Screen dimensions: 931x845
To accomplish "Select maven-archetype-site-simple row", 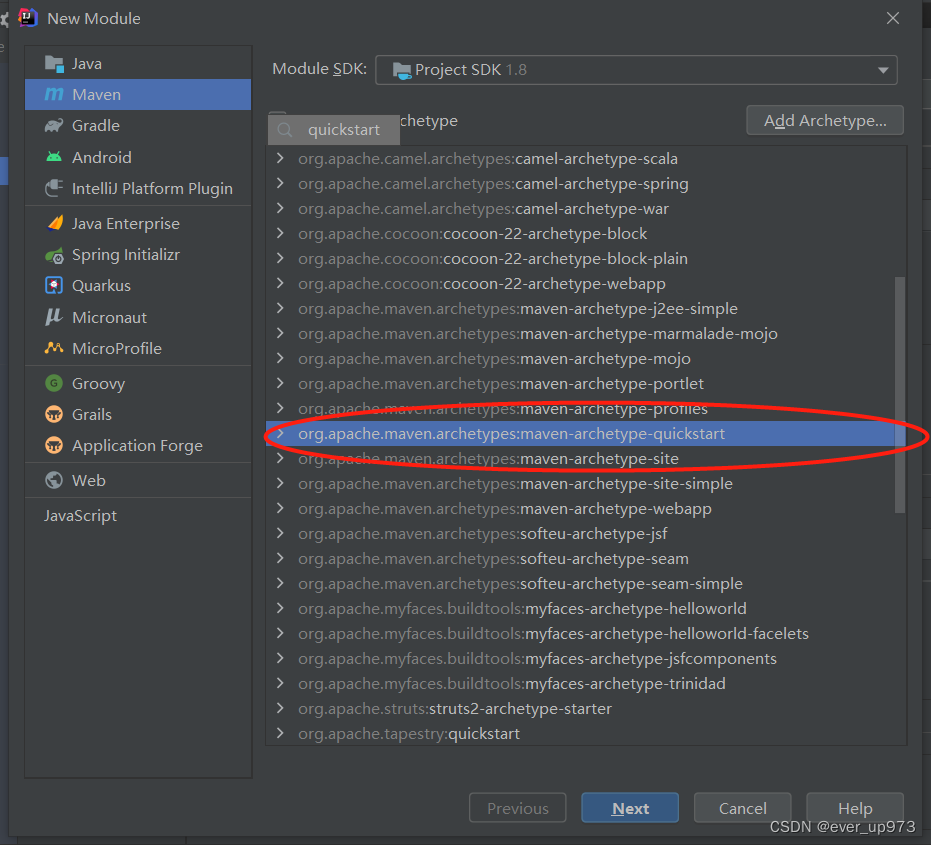I will click(x=585, y=483).
